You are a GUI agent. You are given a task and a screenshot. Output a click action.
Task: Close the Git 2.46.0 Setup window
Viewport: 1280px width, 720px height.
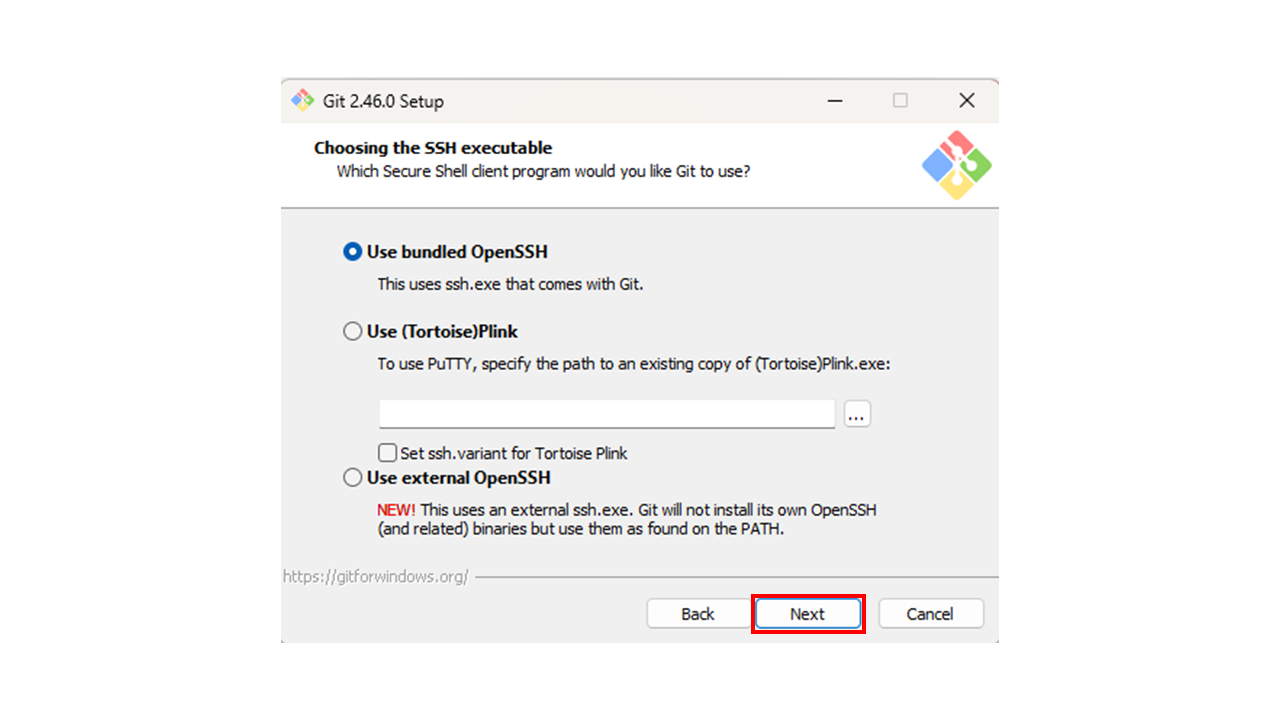(966, 101)
